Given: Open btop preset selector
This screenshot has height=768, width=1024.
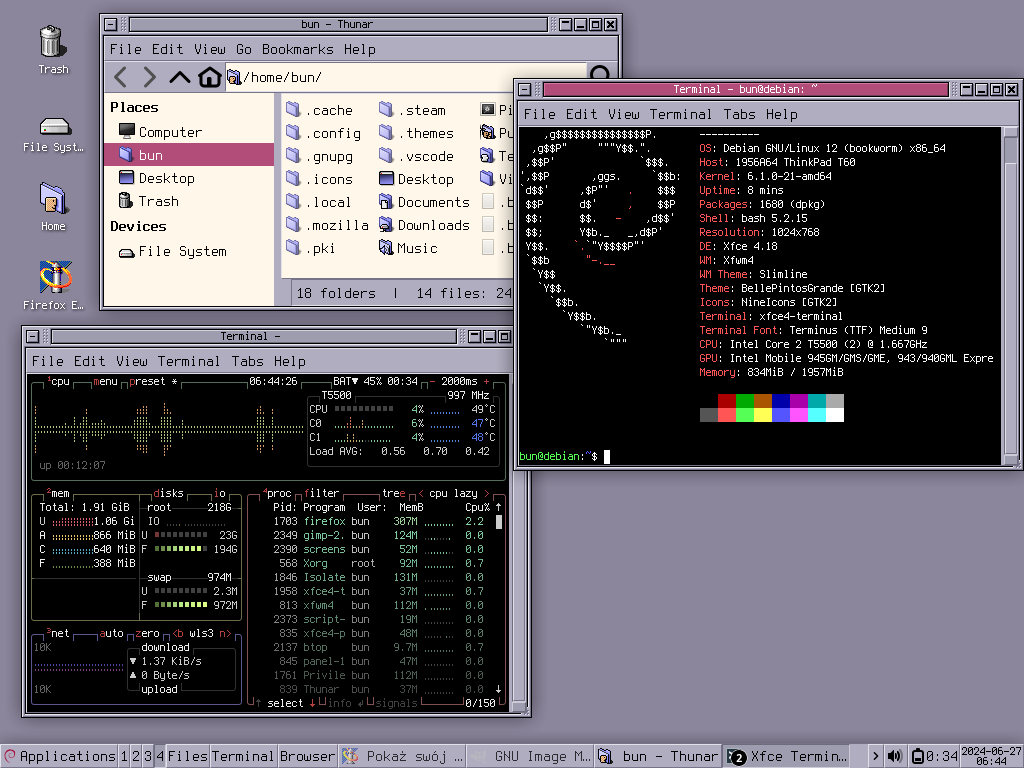Looking at the screenshot, I should [150, 381].
